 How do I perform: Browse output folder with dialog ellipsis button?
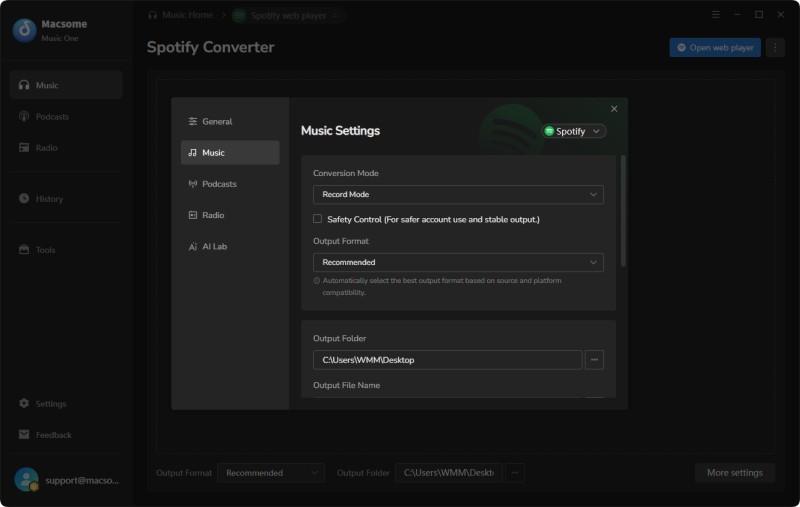click(x=594, y=360)
